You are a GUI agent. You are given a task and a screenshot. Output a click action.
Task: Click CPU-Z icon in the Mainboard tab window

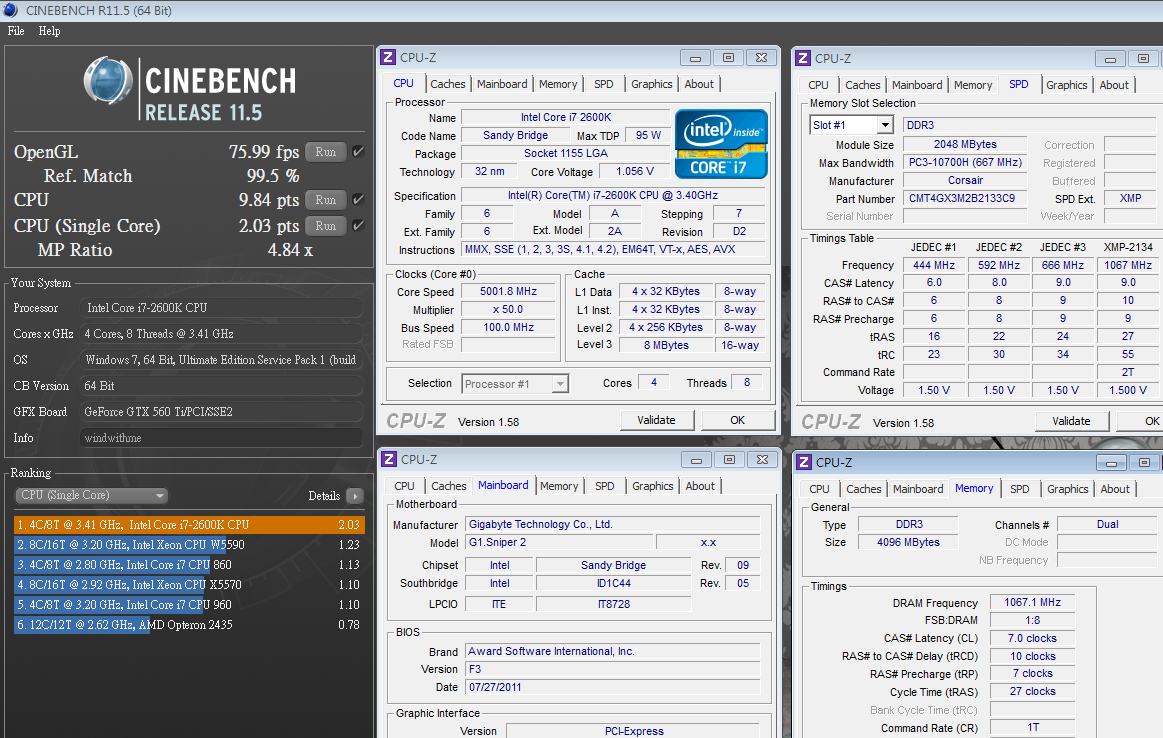point(389,460)
